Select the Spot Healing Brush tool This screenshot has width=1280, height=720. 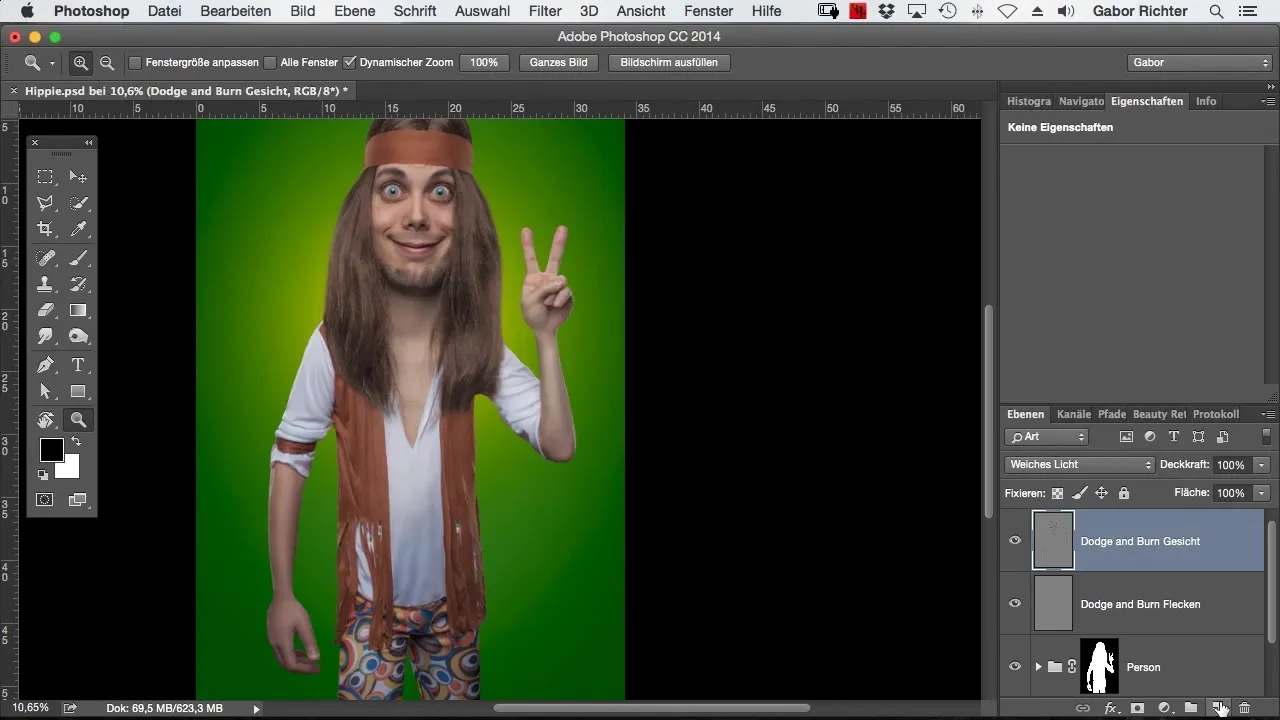(x=45, y=258)
